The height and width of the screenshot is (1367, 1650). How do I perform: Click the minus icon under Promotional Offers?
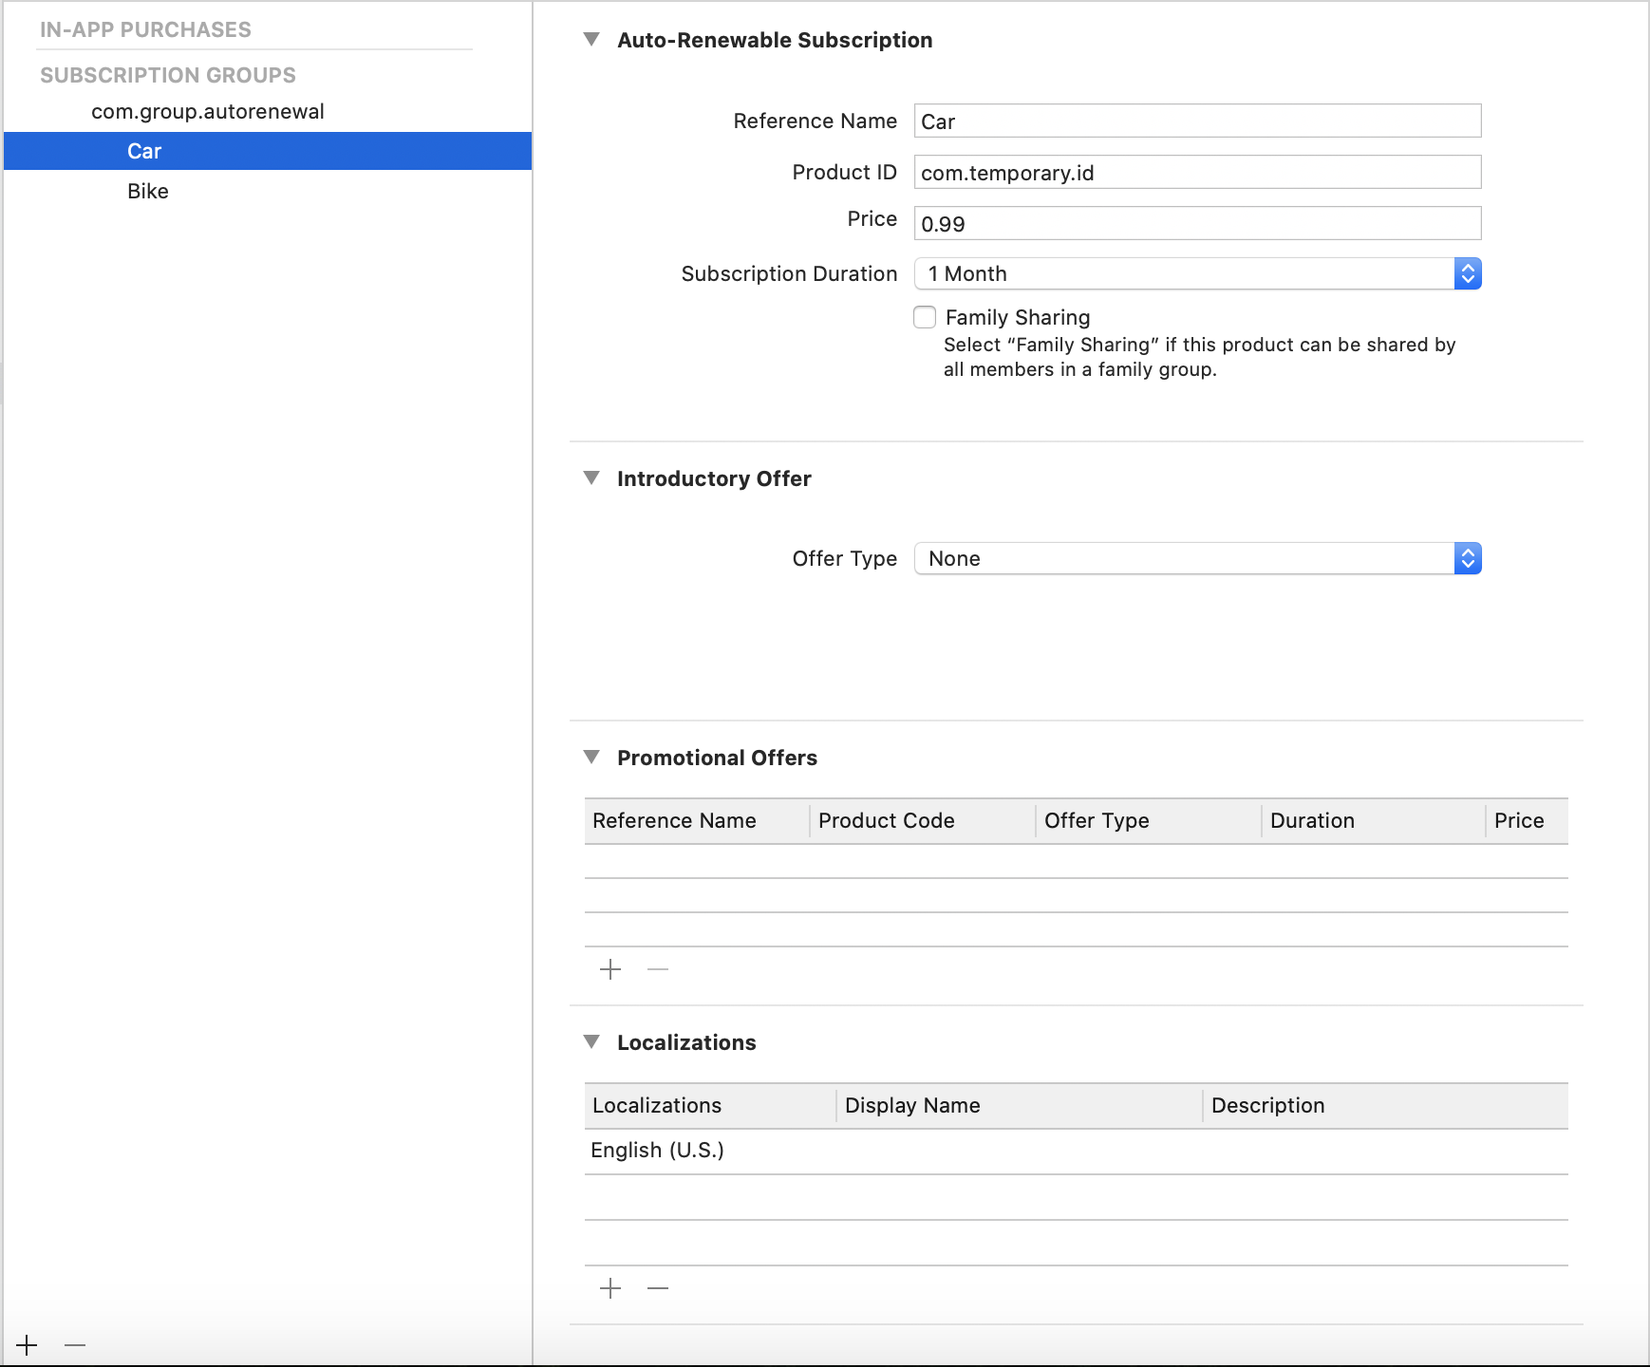657,969
